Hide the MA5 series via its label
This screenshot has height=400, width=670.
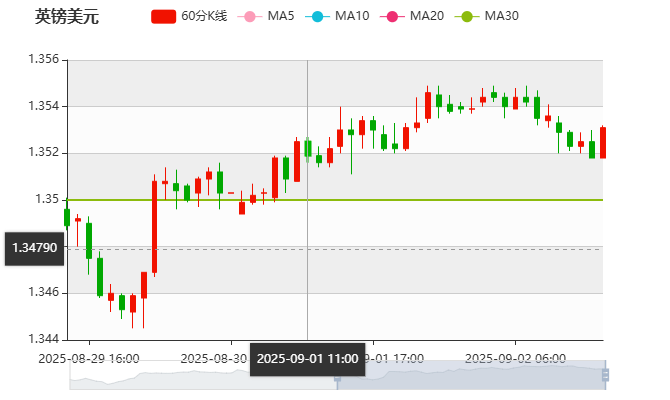(281, 16)
